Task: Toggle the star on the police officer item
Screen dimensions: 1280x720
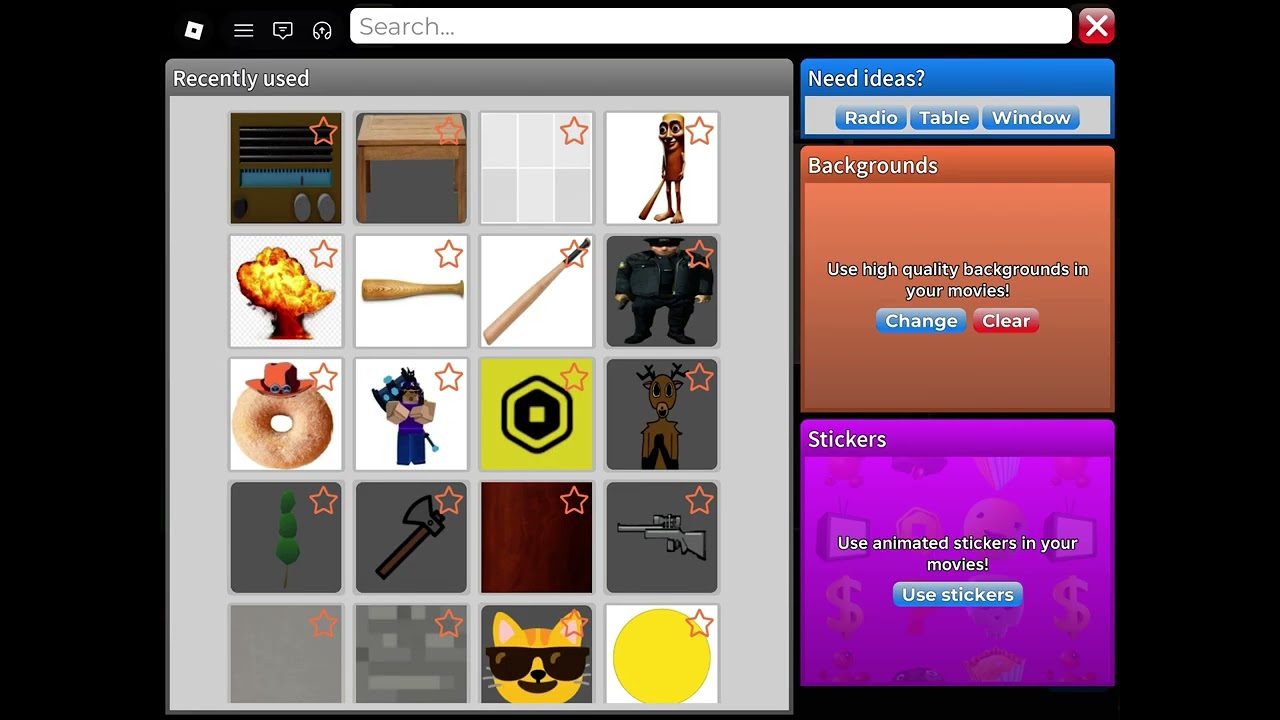Action: pos(700,254)
